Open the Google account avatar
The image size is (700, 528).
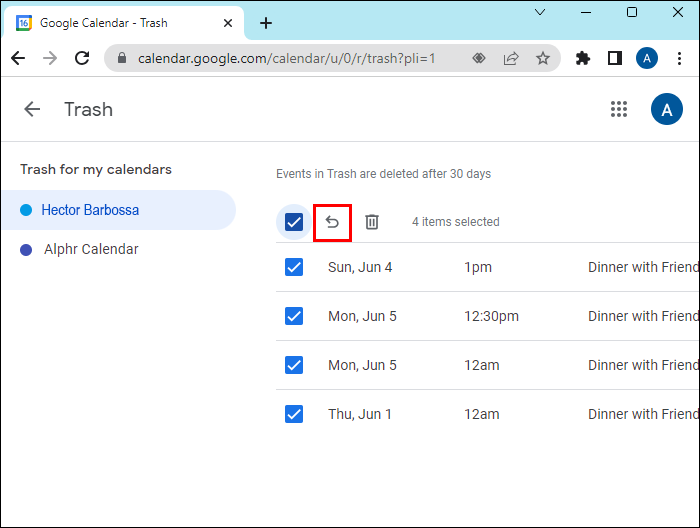click(666, 109)
